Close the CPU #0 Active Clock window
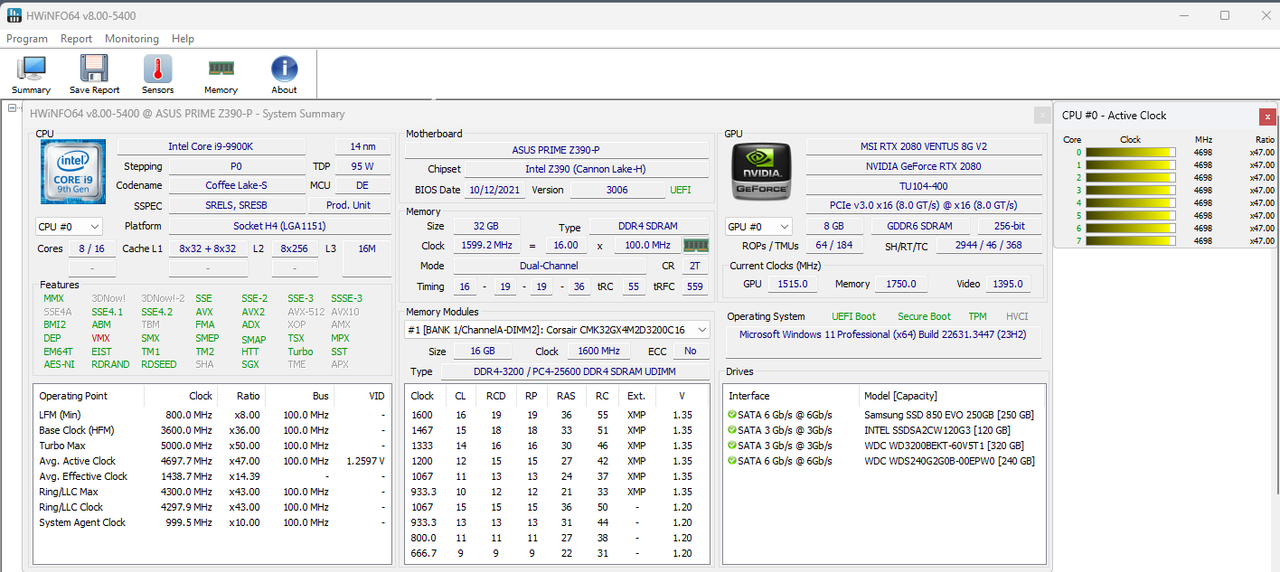The height and width of the screenshot is (572, 1280). point(1267,116)
